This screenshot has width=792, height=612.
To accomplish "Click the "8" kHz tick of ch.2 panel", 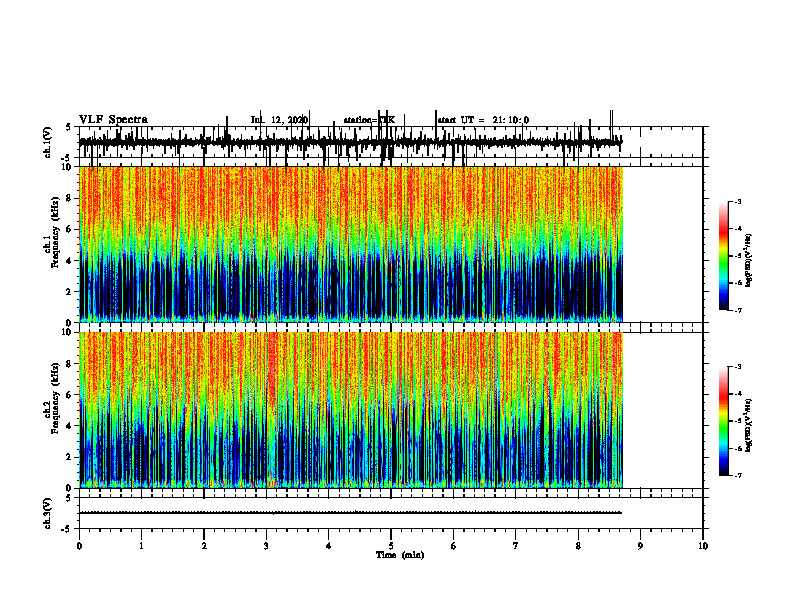I will click(70, 364).
